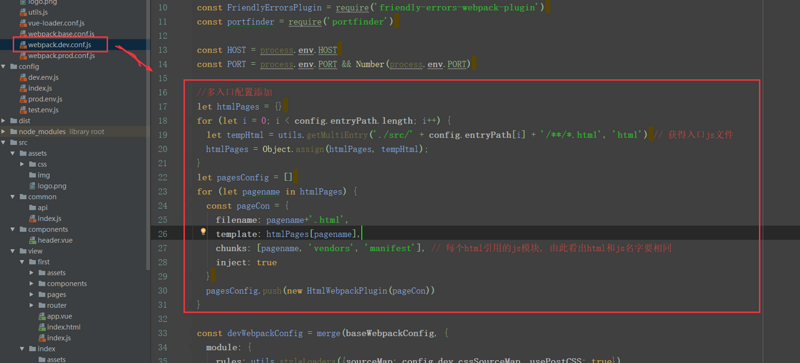Click the prod.env.js file icon
Image resolution: width=800 pixels, height=363 pixels.
click(x=23, y=99)
